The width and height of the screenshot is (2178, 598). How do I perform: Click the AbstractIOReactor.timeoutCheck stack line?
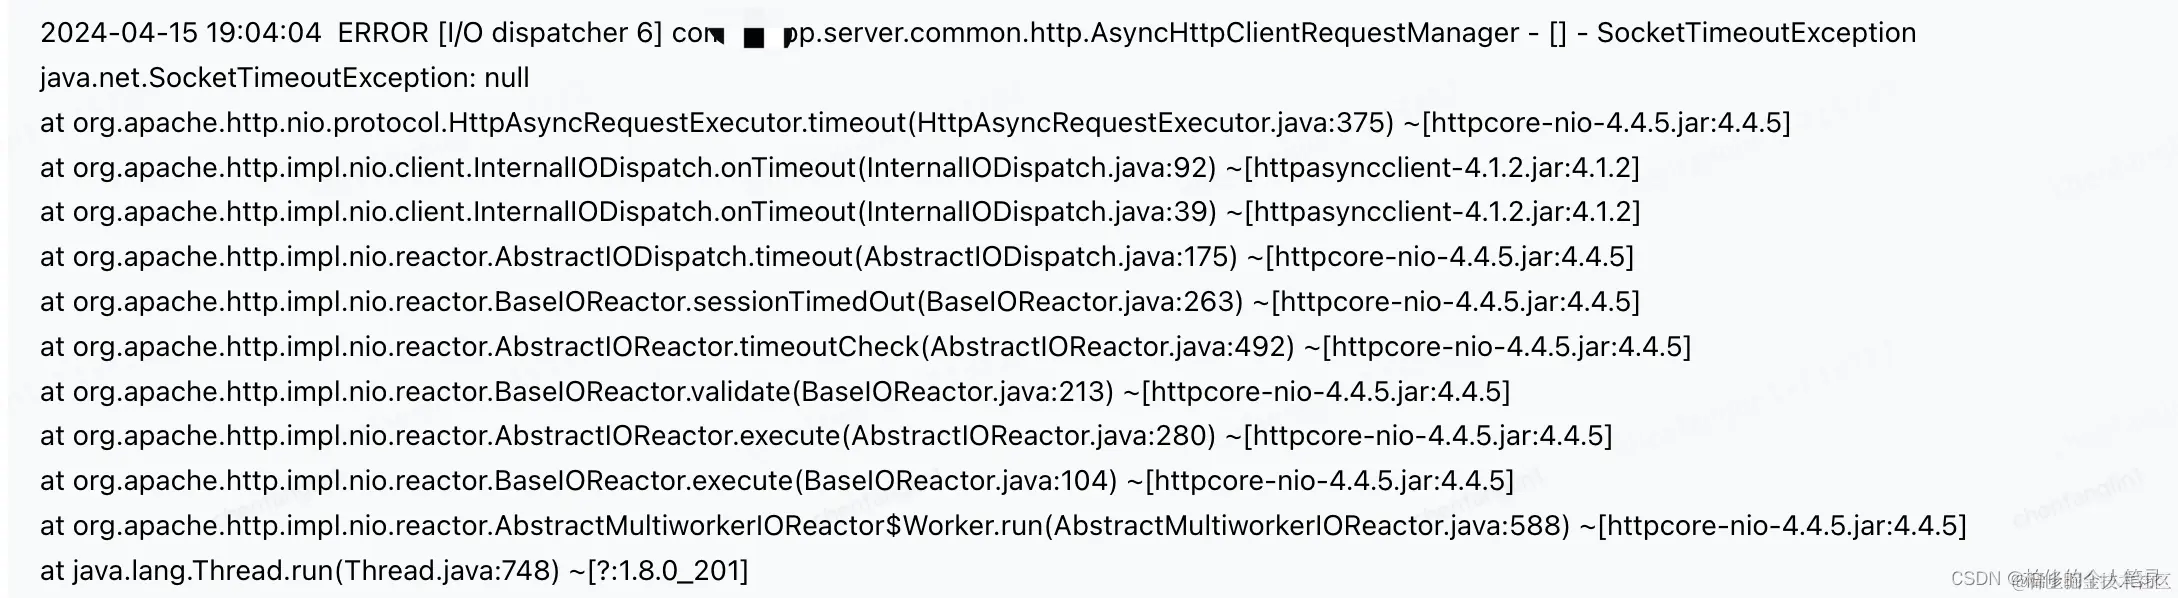coord(866,347)
